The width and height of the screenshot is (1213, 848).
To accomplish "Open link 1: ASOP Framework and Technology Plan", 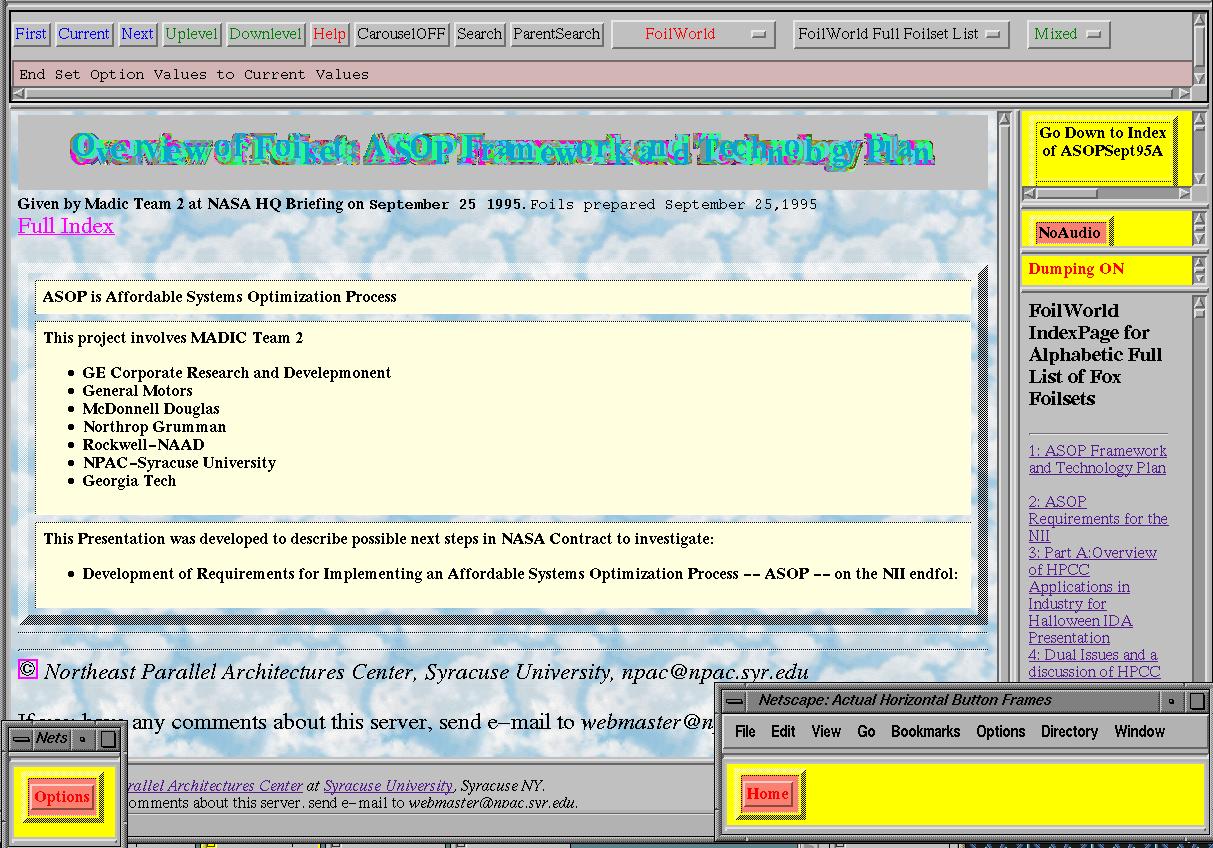I will [1097, 459].
